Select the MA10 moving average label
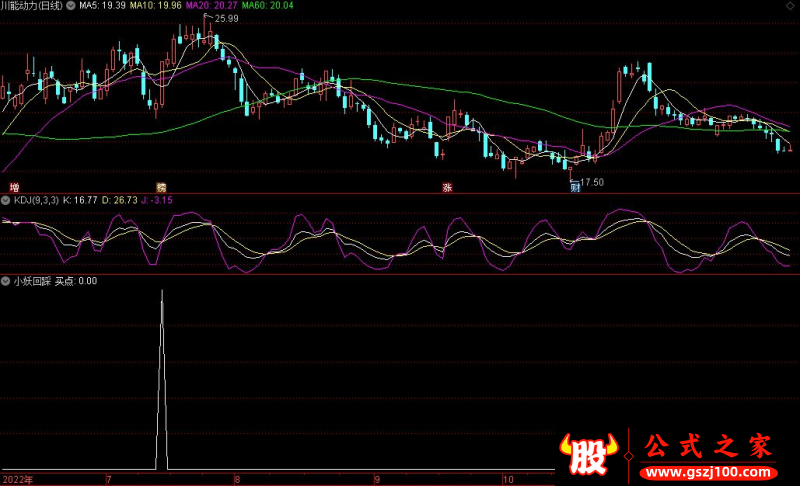This screenshot has height=486, width=800. [x=159, y=6]
